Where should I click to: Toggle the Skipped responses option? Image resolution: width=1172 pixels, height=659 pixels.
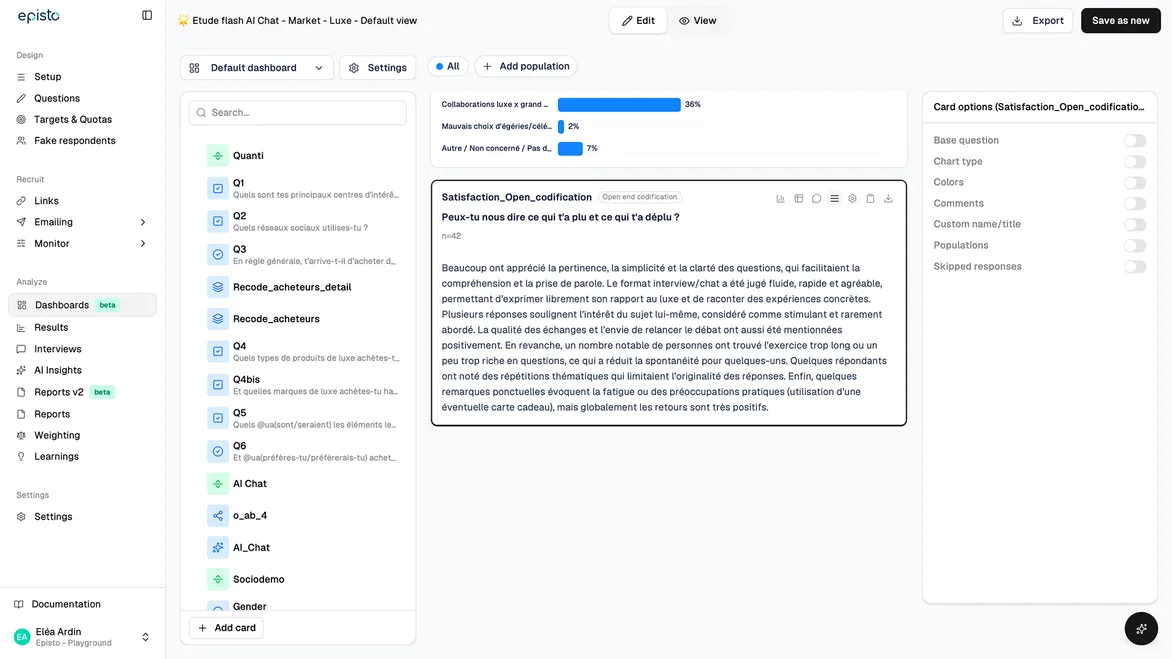[x=1135, y=267]
